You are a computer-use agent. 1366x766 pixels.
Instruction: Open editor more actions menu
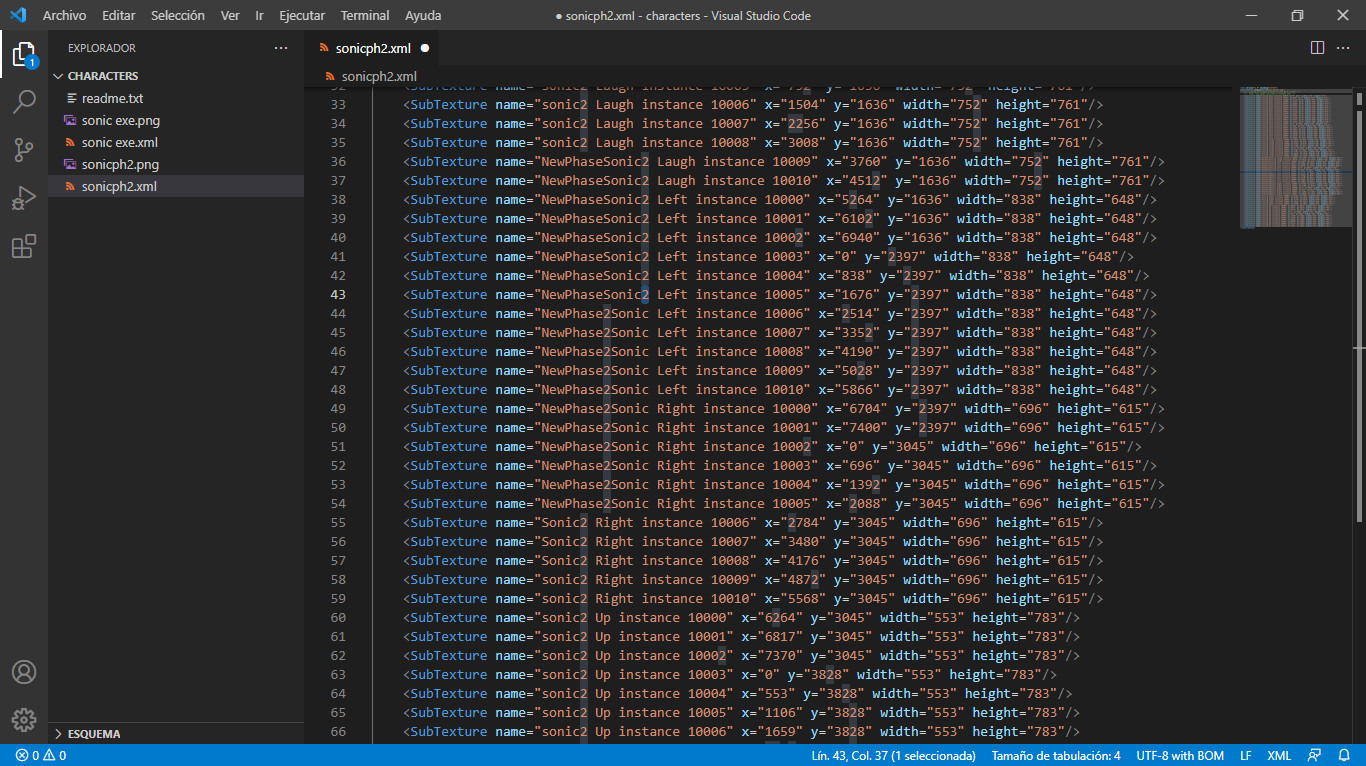click(x=1343, y=47)
